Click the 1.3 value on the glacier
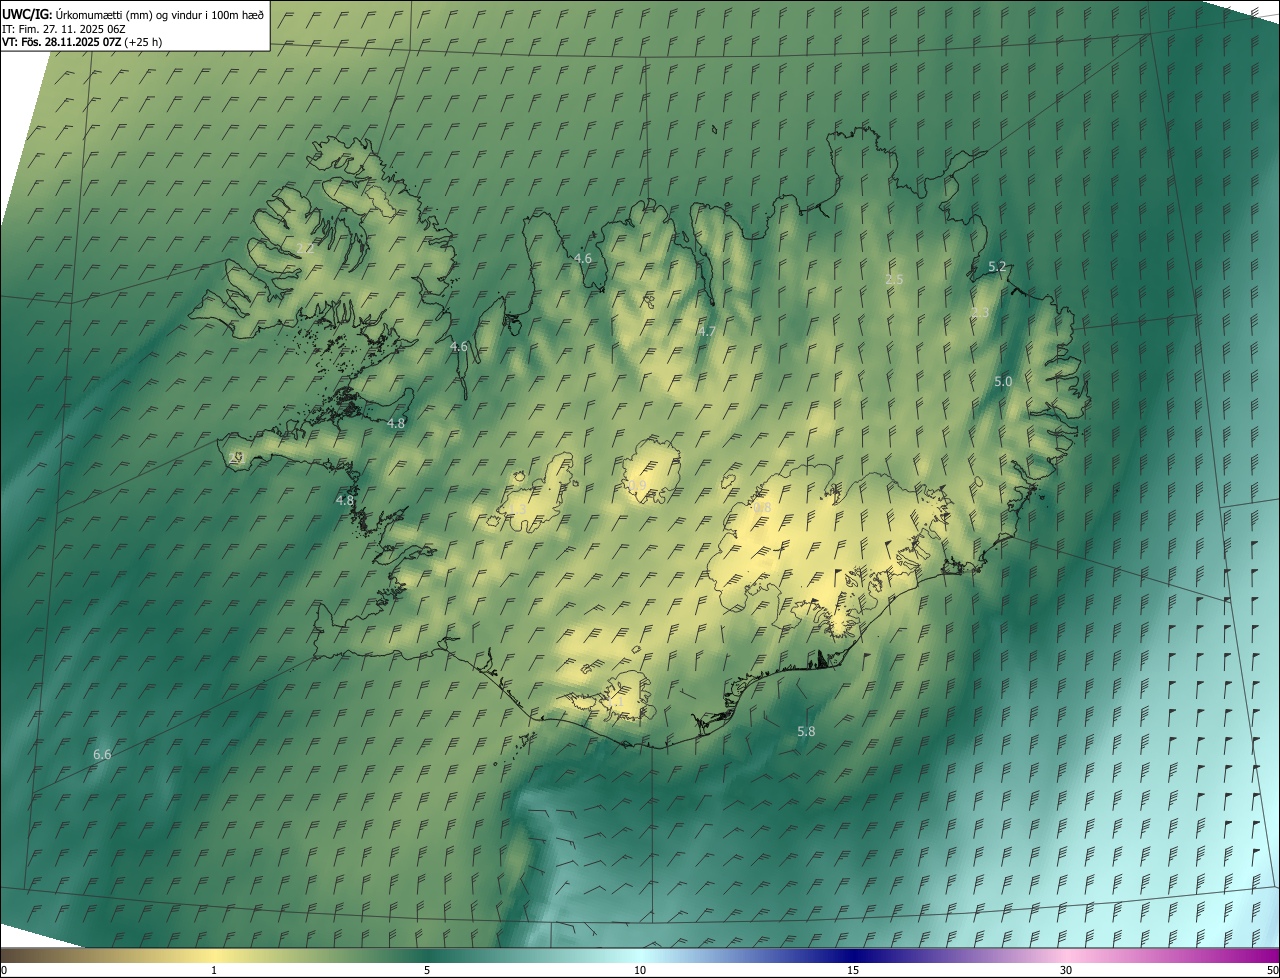 click(x=517, y=510)
